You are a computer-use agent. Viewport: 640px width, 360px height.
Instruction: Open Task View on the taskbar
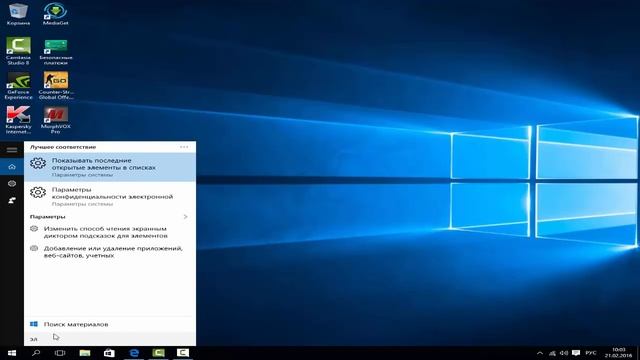click(x=60, y=353)
